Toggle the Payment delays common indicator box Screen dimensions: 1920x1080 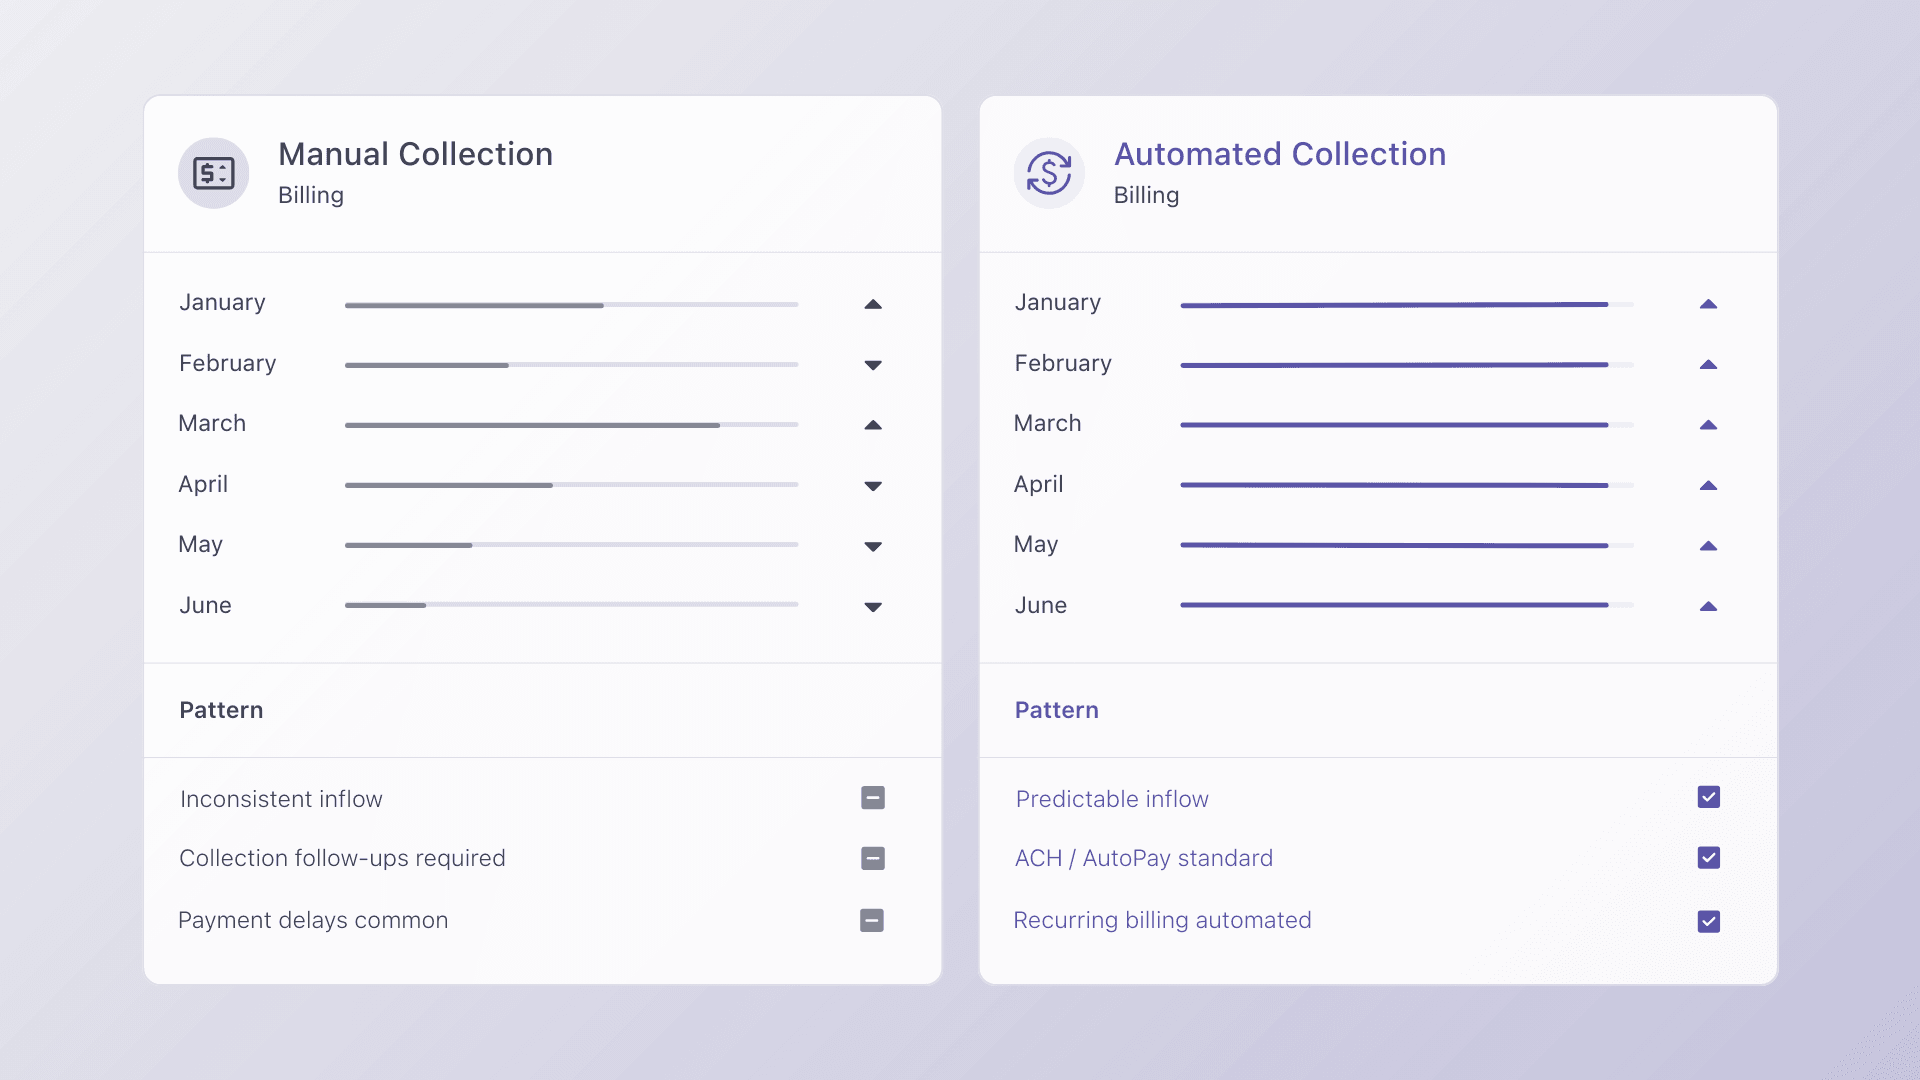(872, 920)
